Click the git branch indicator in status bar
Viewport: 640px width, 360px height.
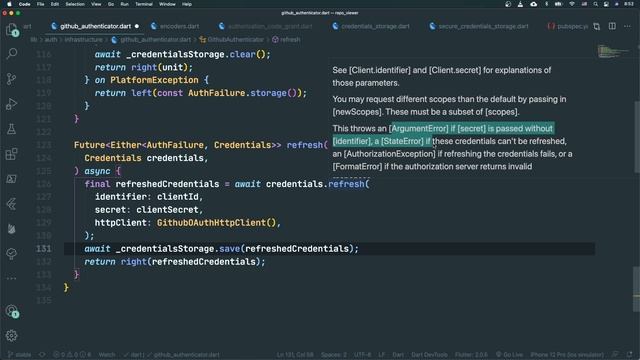coord(19,355)
